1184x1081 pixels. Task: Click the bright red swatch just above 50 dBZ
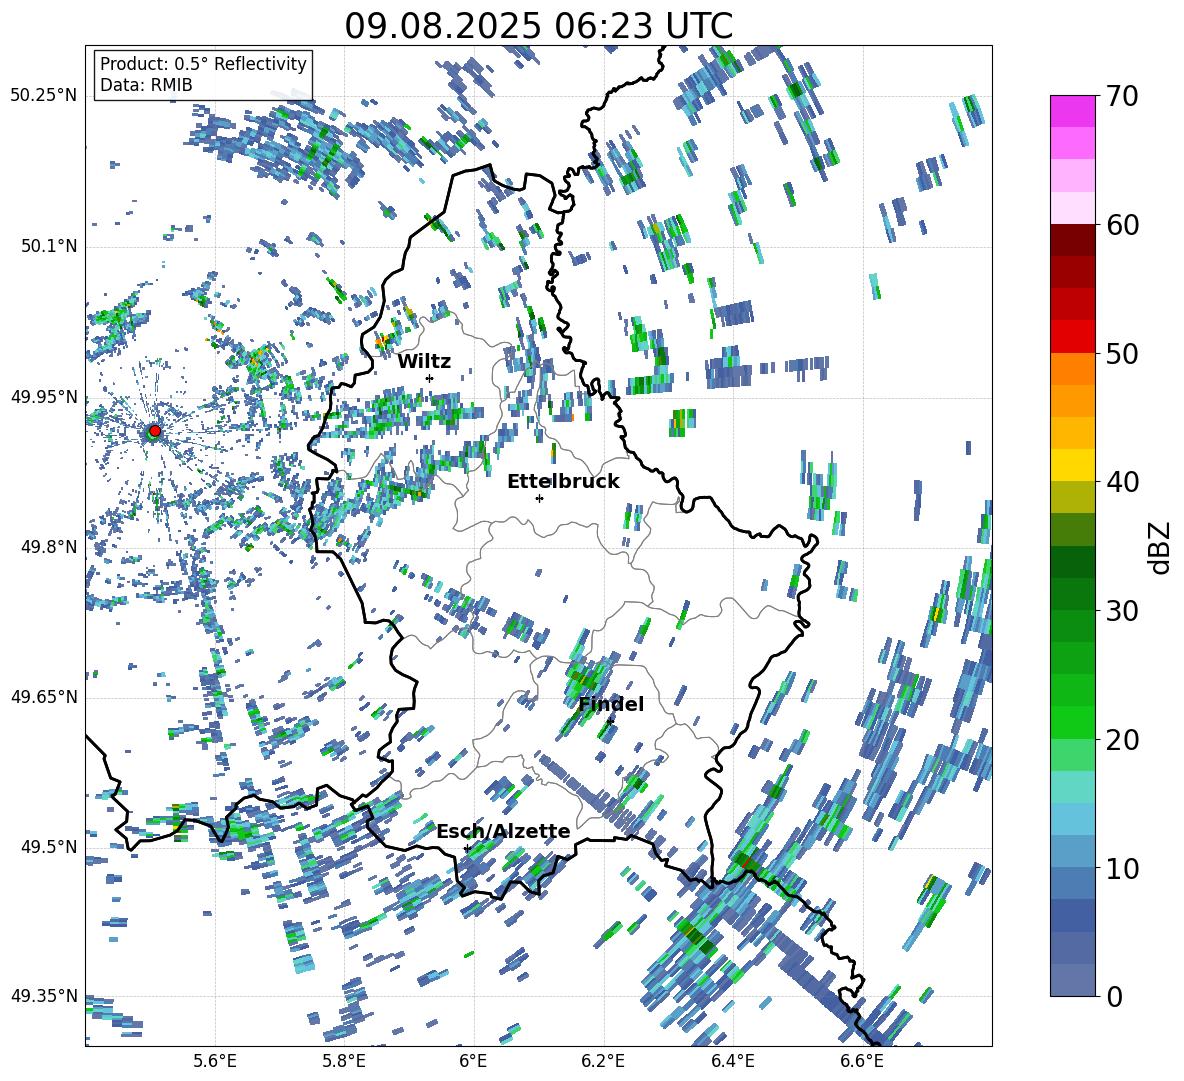tap(1072, 337)
